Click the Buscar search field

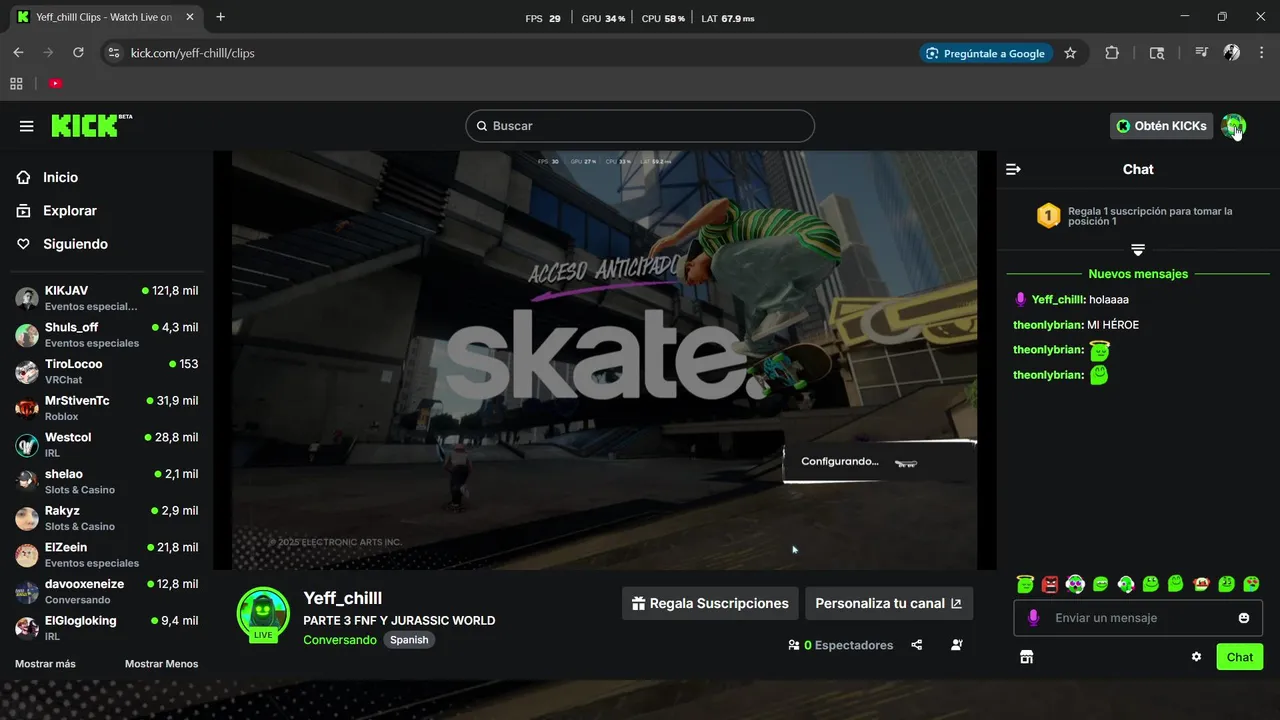point(640,126)
